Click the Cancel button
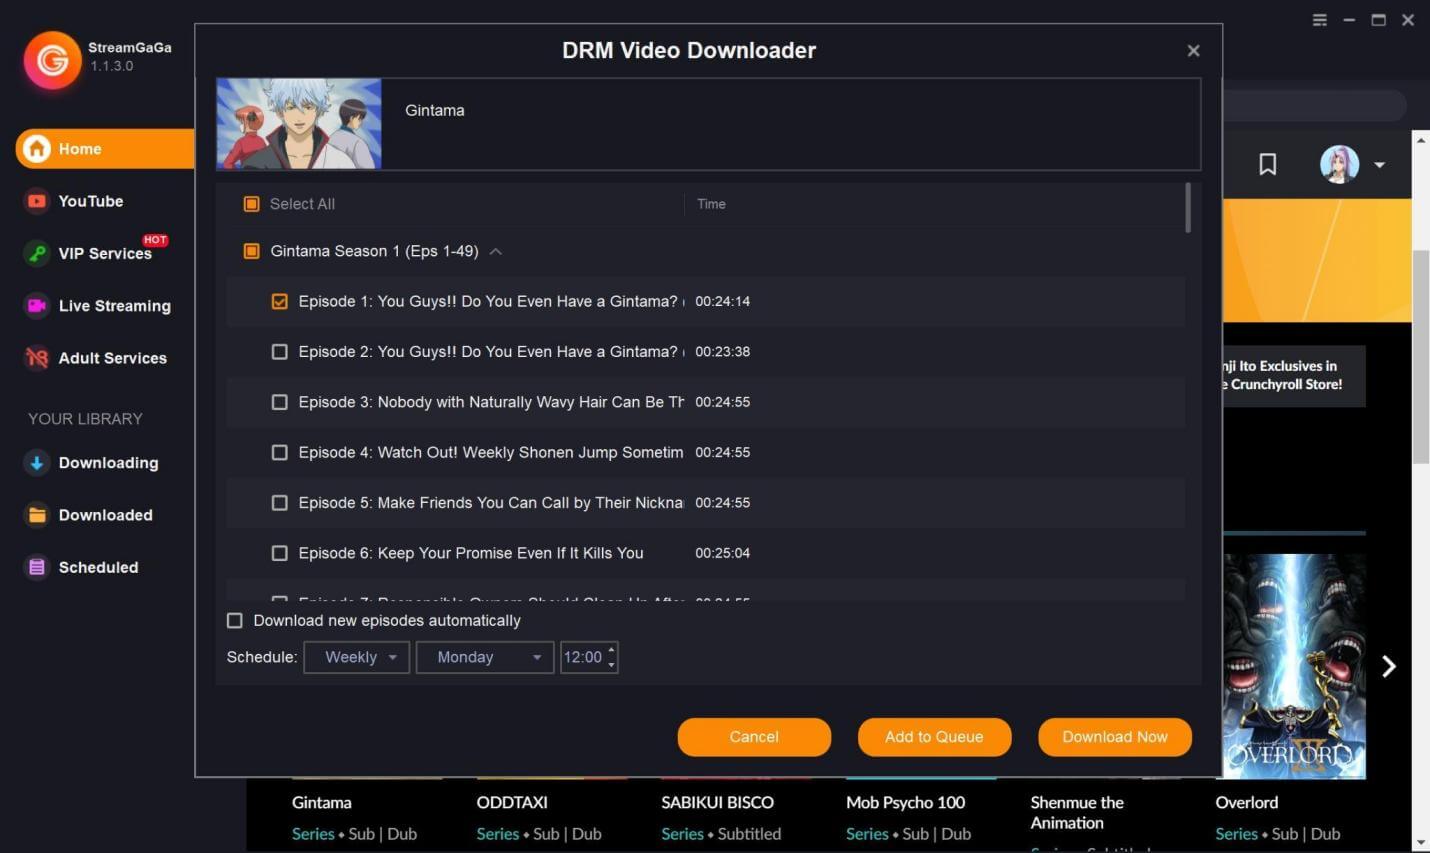The width and height of the screenshot is (1430, 853). [754, 737]
